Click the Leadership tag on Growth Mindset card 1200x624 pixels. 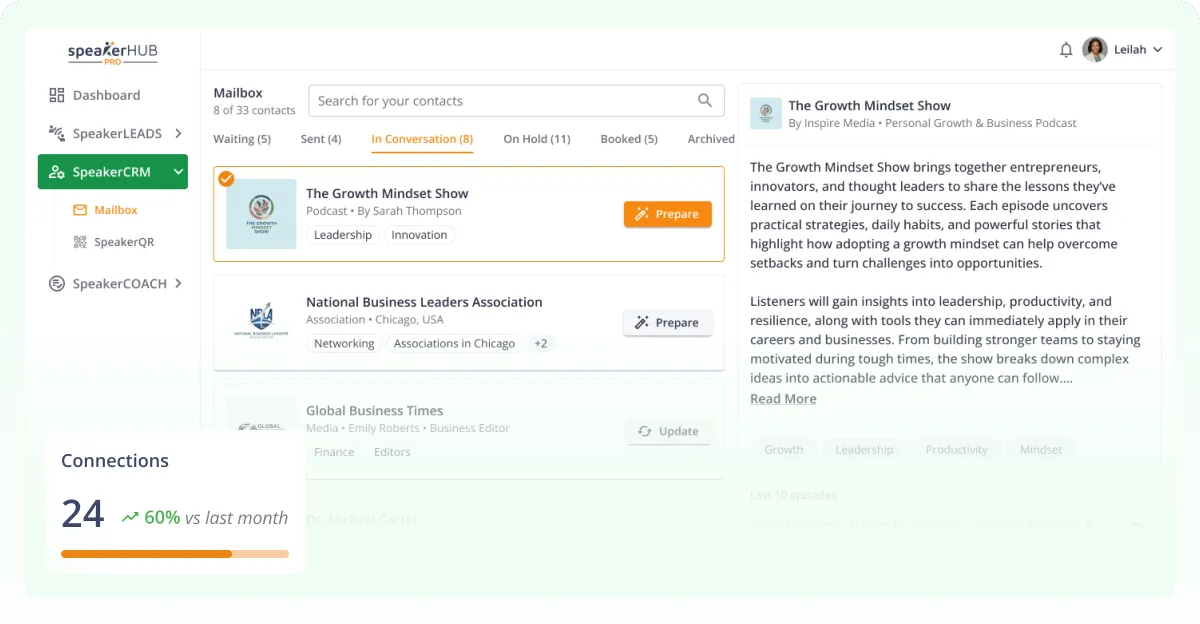pyautogui.click(x=343, y=235)
